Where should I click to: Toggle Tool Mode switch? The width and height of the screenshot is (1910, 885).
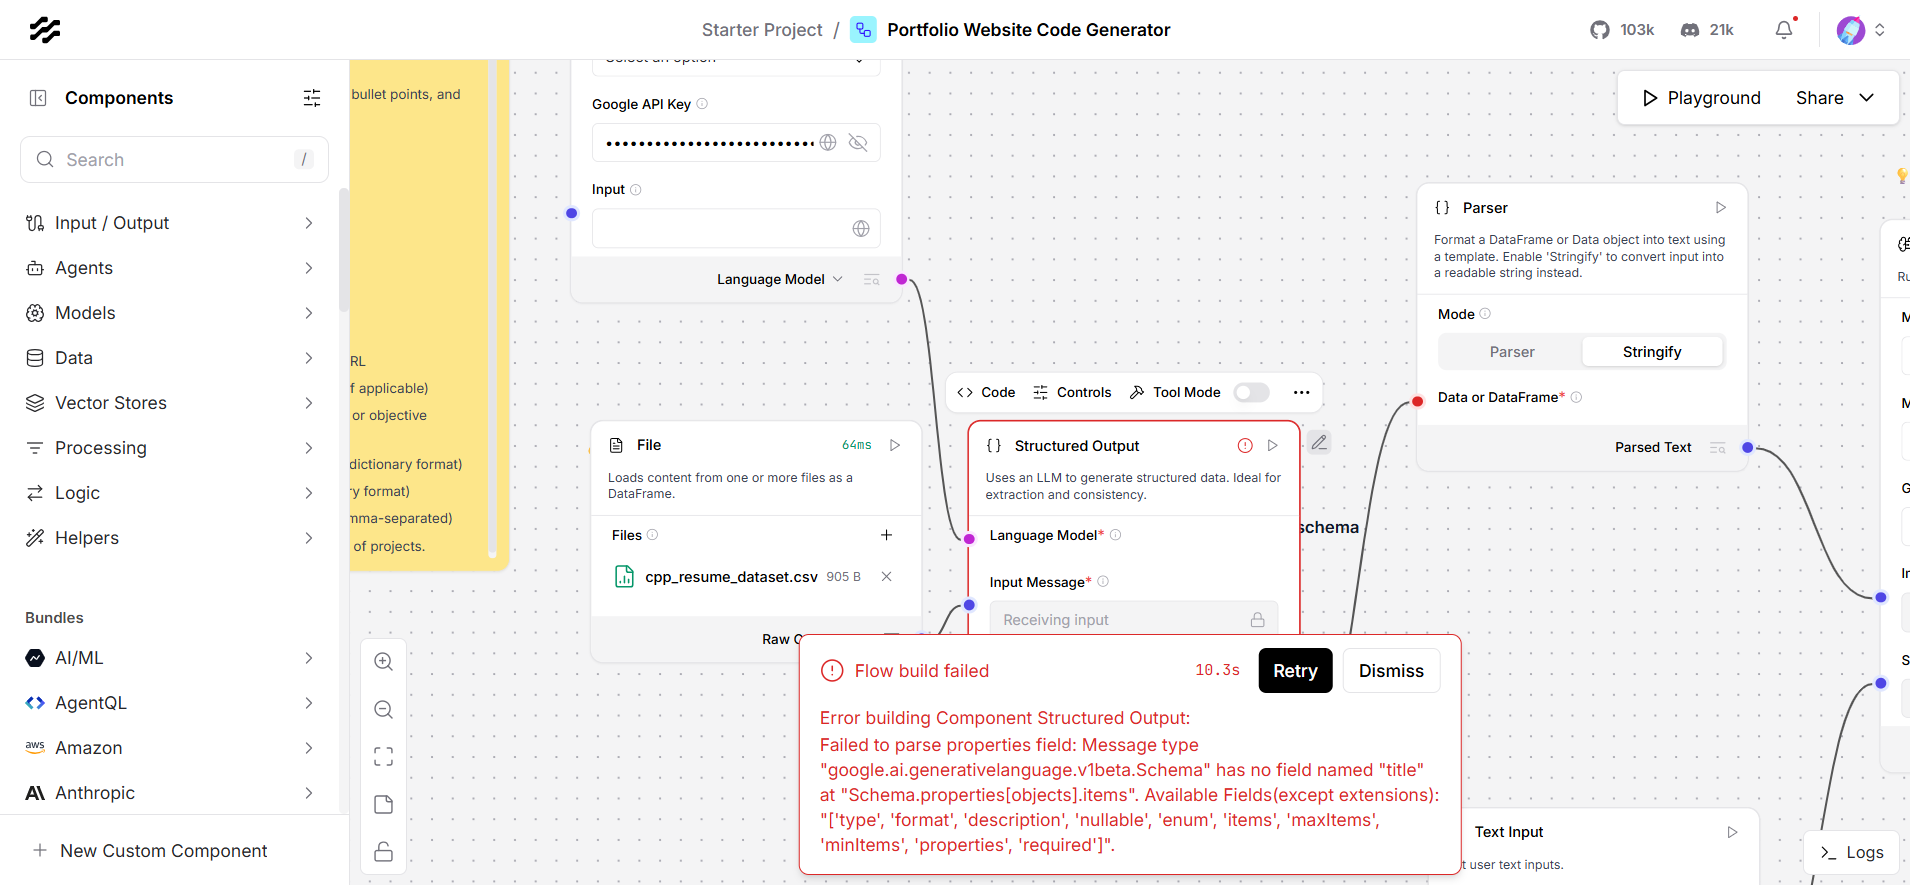pos(1251,393)
